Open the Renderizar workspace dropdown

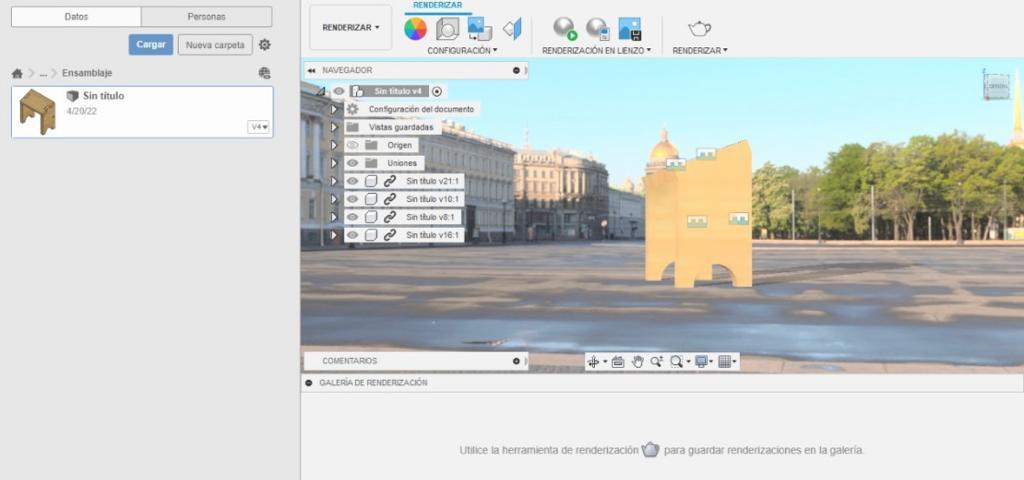coord(351,27)
